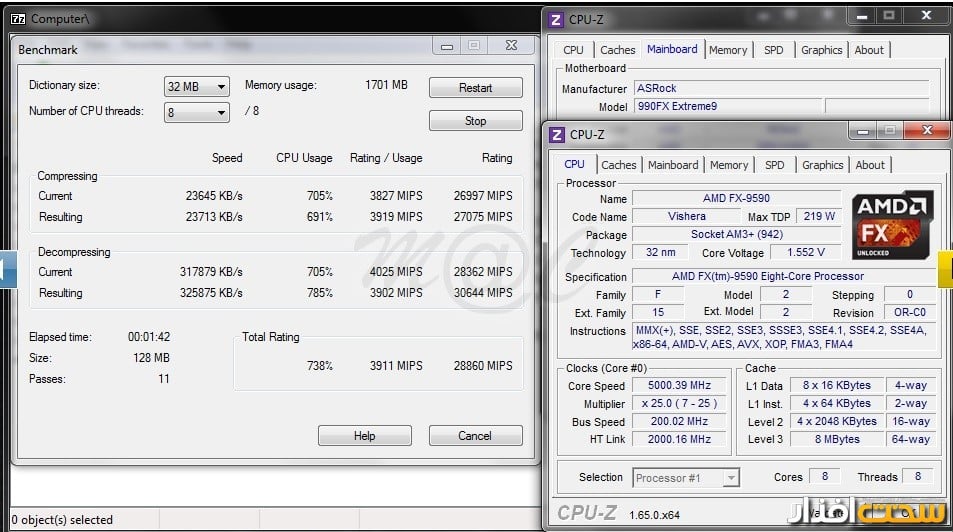
Task: Click Multiplier value x 25.0 ( 7 - 25 )
Action: (679, 404)
